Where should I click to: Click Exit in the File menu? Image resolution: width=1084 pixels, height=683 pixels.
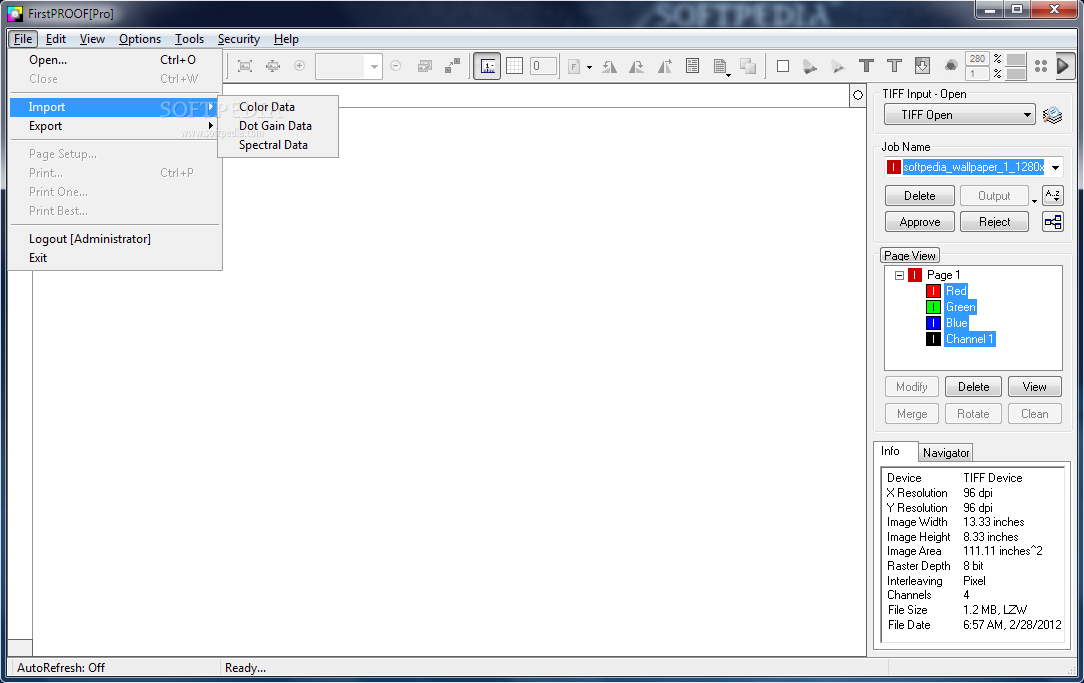click(115, 258)
